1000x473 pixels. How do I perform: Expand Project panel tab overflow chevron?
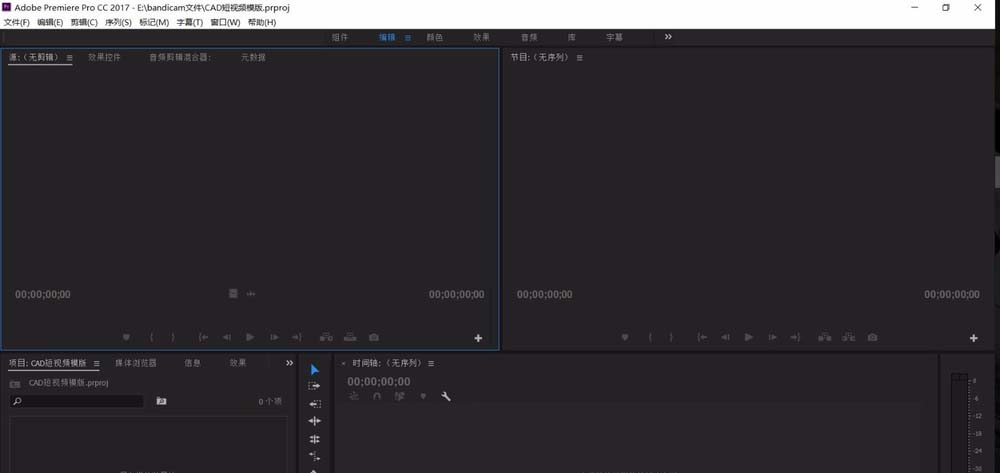290,363
